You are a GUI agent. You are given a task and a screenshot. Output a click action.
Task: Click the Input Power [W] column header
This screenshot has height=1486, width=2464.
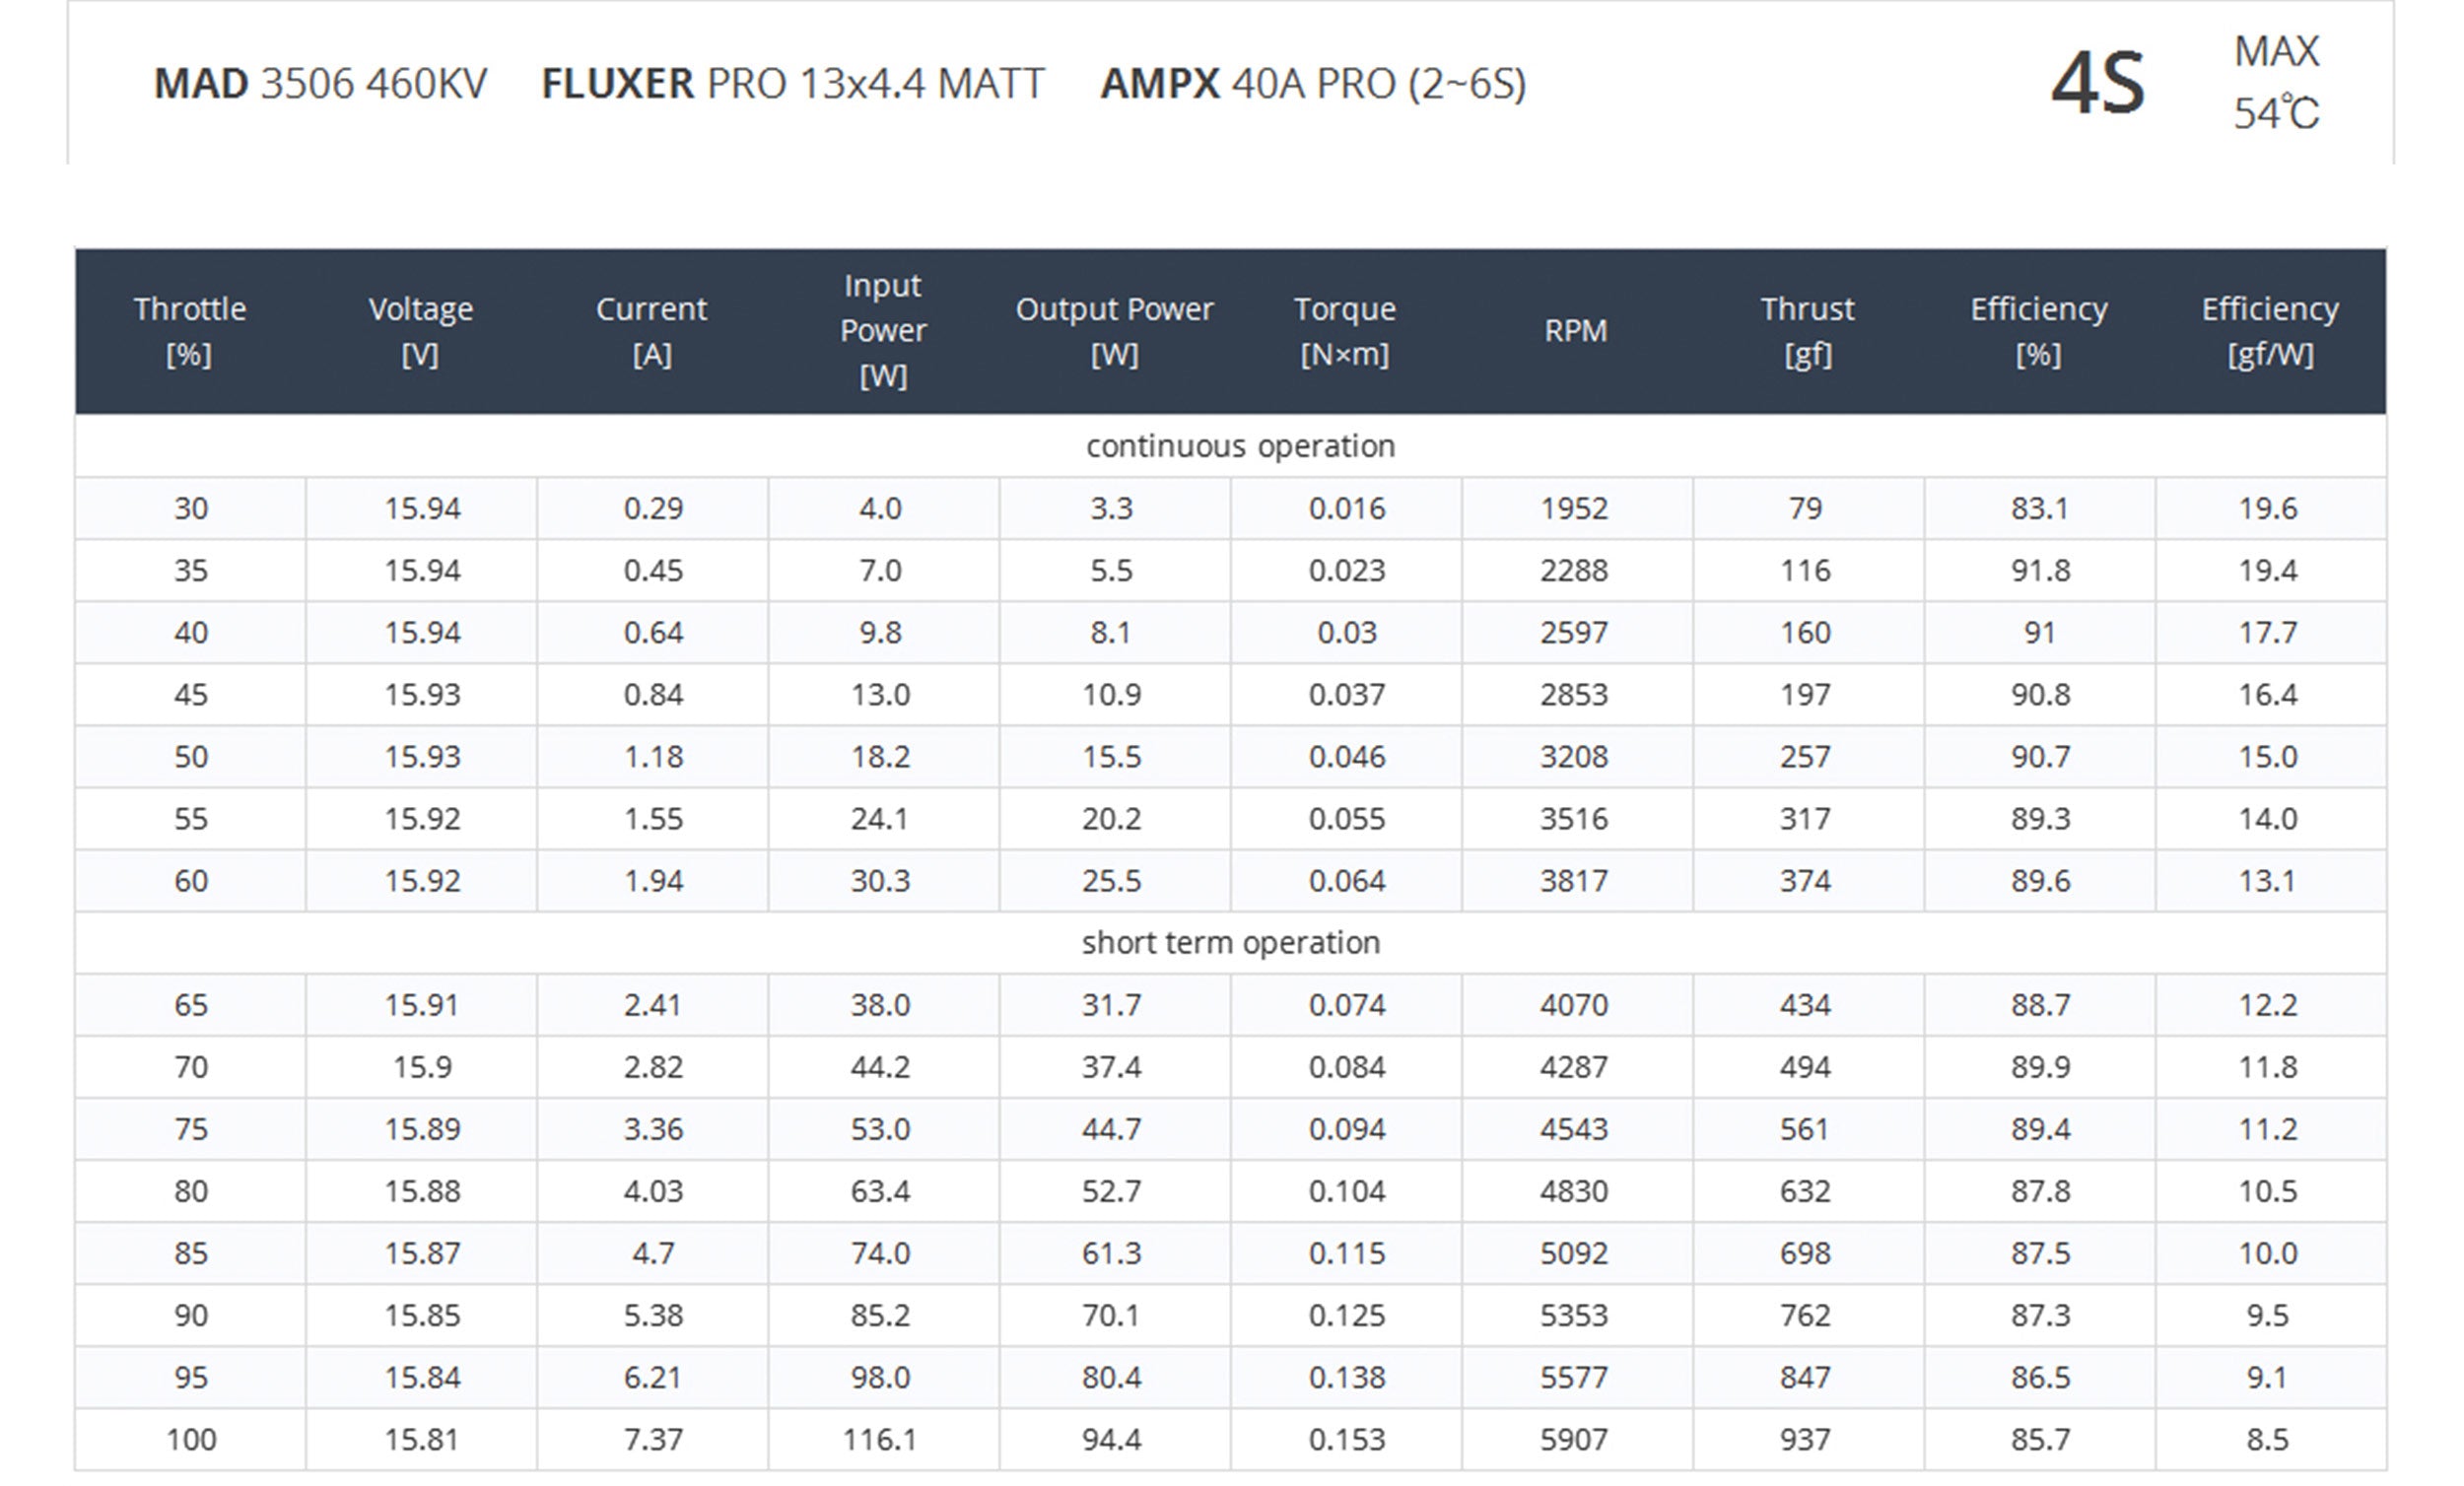coord(883,331)
